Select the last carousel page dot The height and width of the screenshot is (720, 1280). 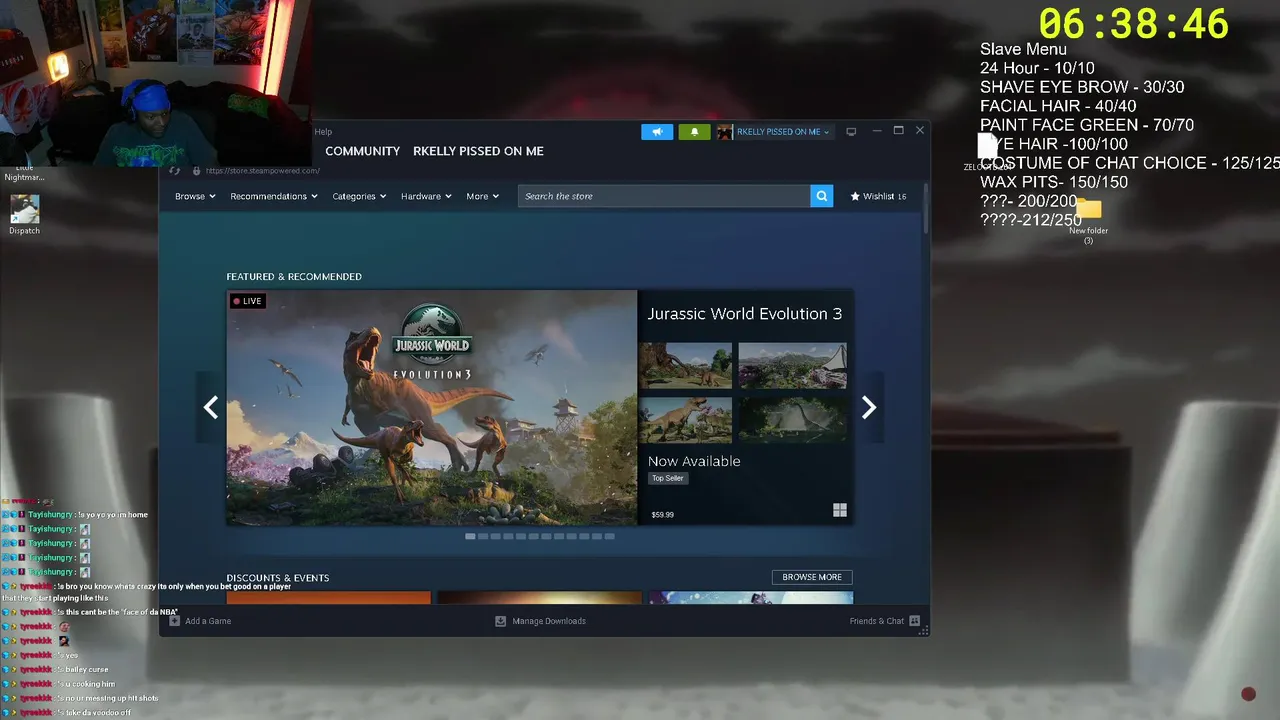tap(609, 536)
